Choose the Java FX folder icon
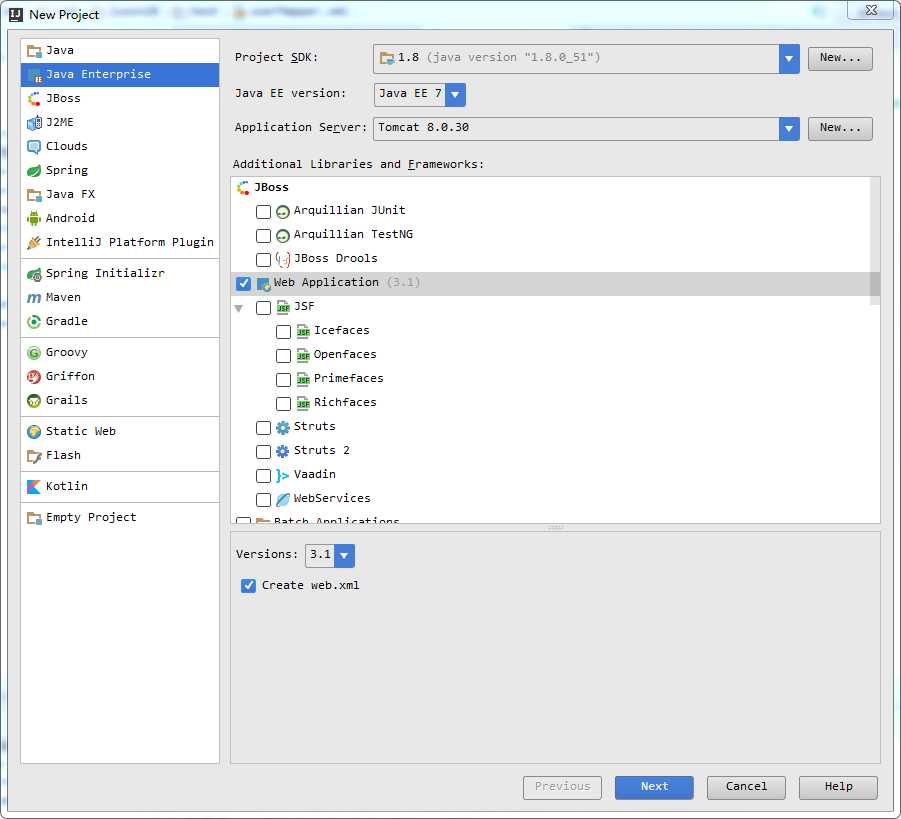Image resolution: width=901 pixels, height=819 pixels. coord(34,195)
